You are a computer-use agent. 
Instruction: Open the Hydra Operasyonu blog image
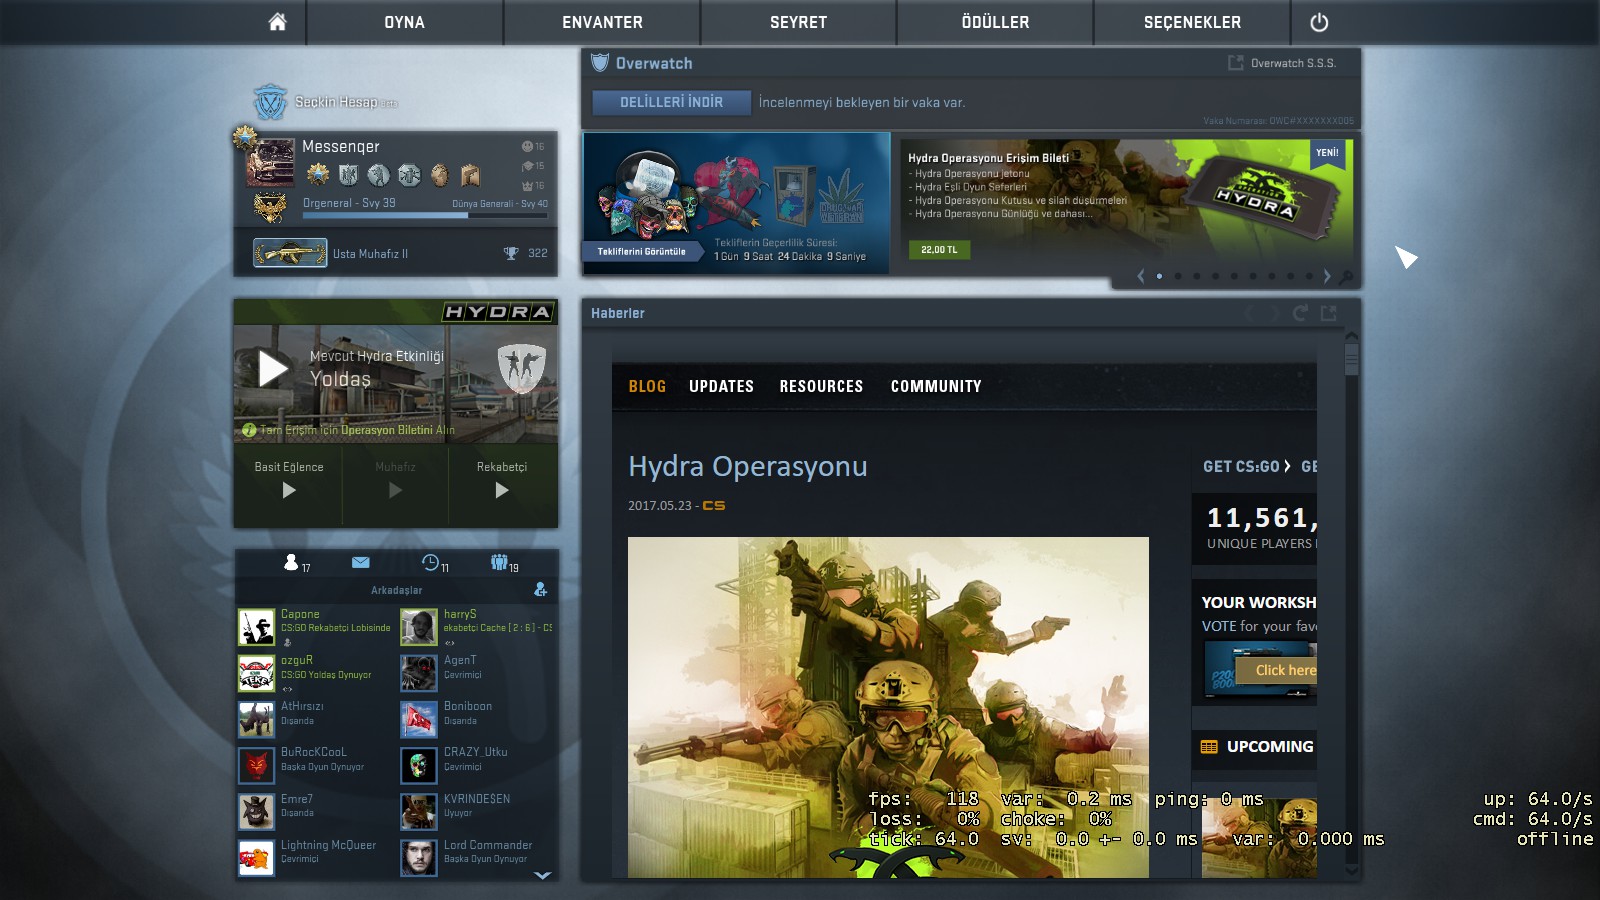coord(888,707)
